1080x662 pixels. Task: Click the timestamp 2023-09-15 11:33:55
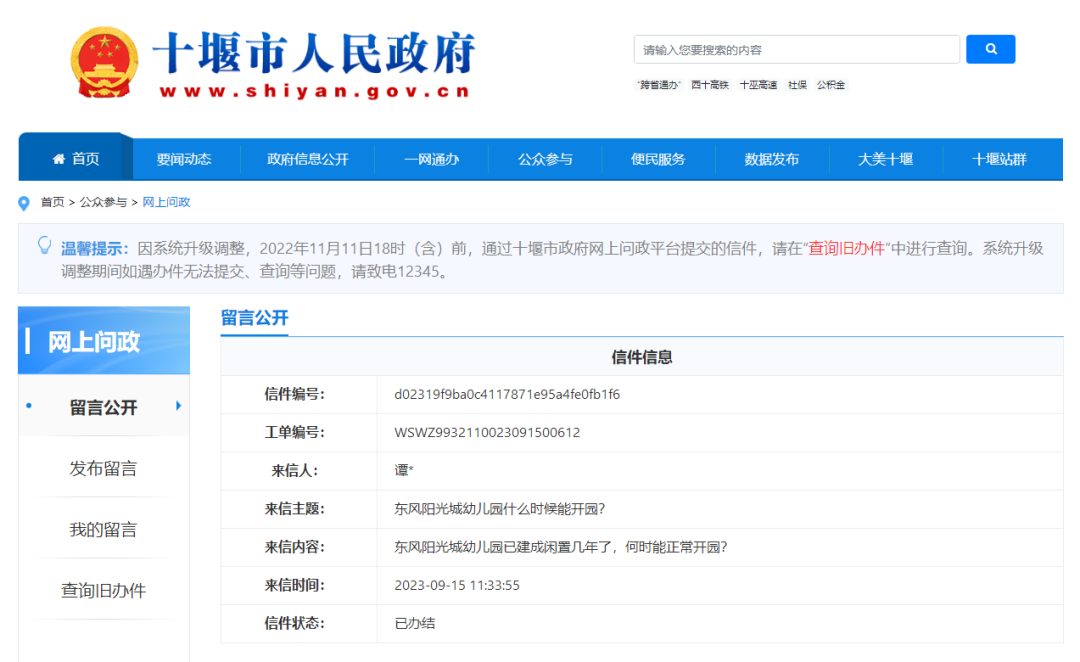click(x=457, y=585)
